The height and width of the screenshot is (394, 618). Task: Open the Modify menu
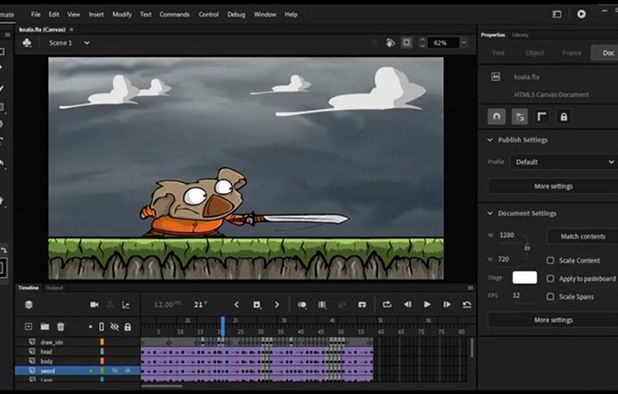pos(122,14)
